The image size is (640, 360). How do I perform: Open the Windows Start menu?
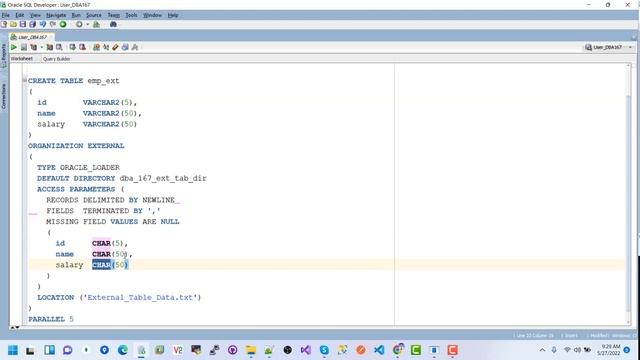pyautogui.click(x=13, y=350)
